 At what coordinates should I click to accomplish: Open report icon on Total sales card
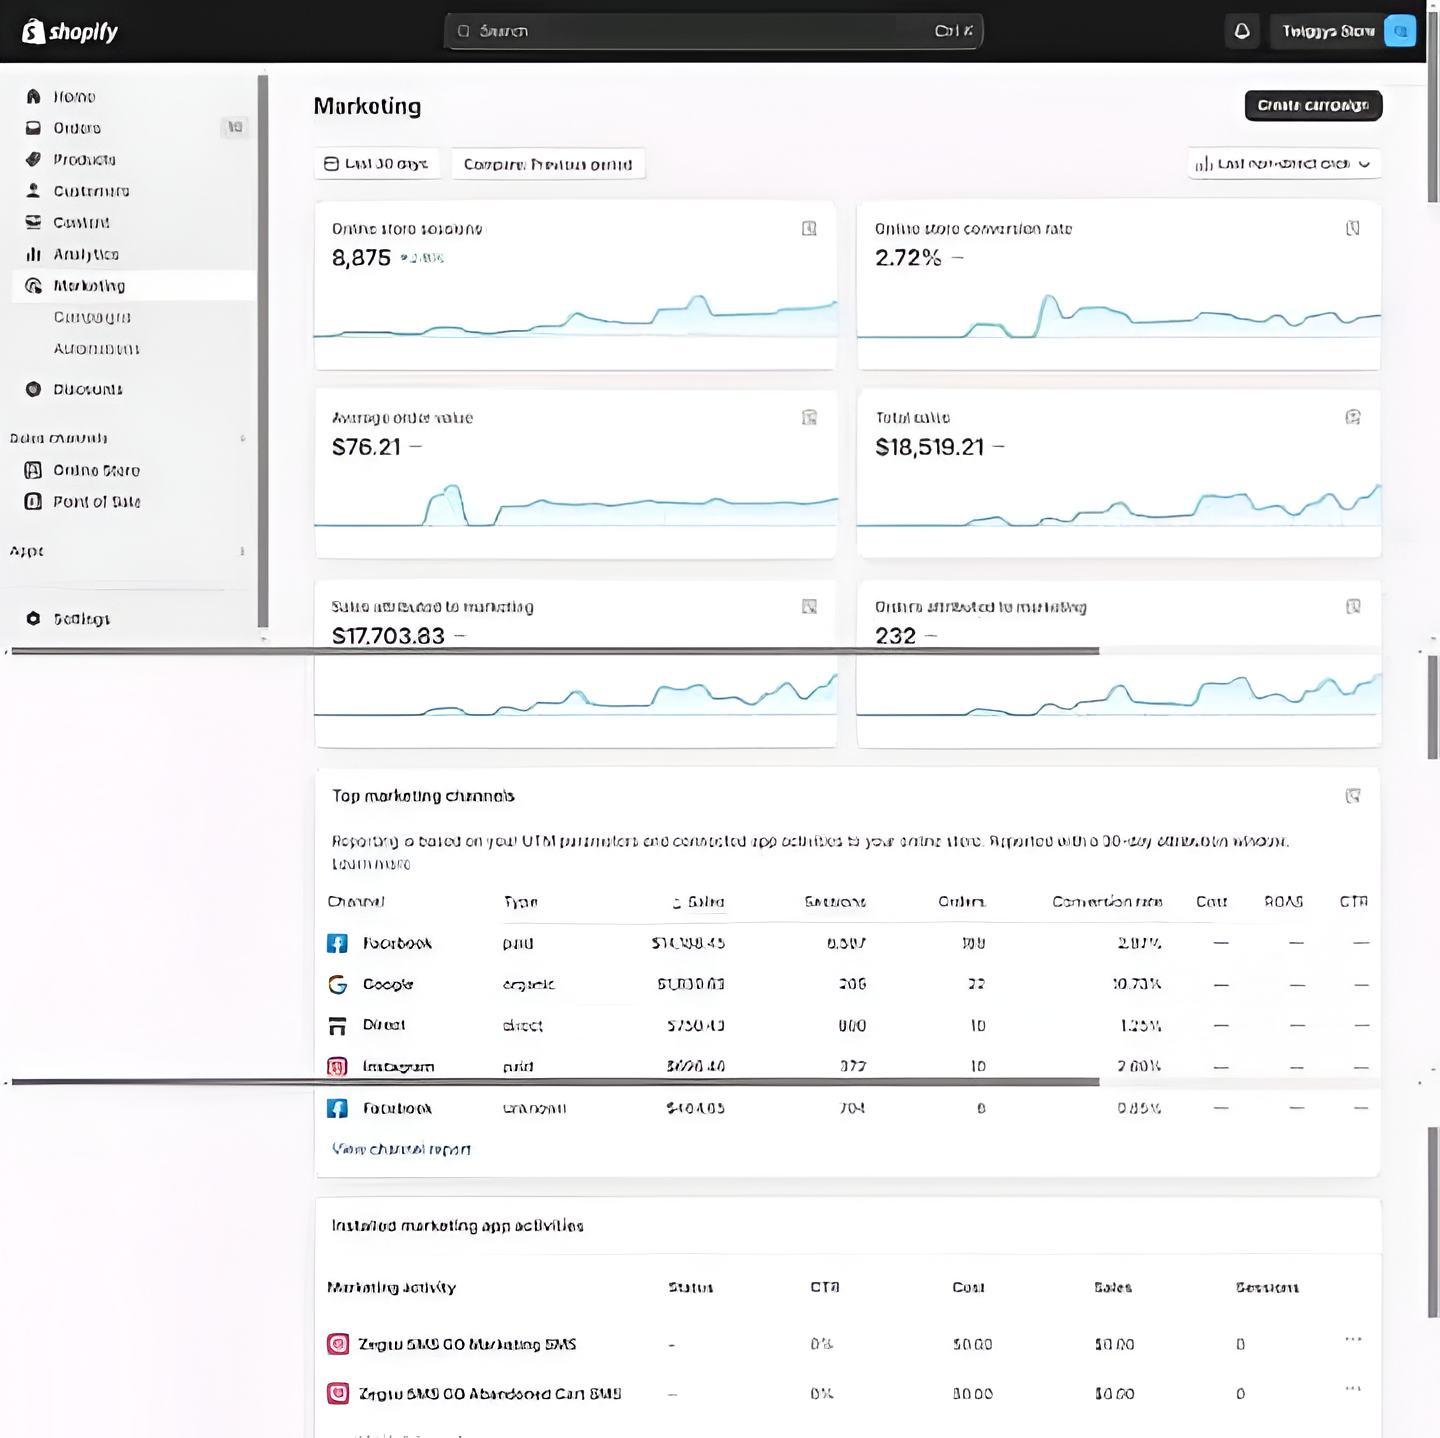pyautogui.click(x=1352, y=418)
